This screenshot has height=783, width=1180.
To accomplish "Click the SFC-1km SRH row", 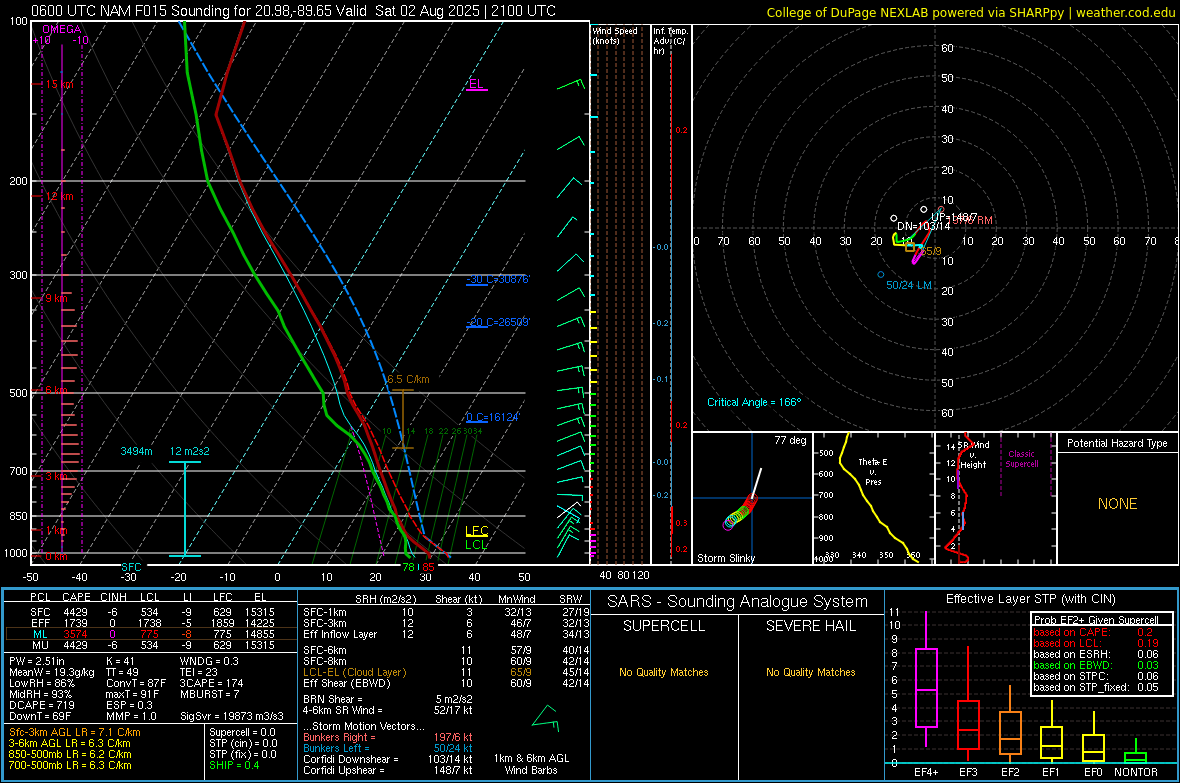I will [x=446, y=612].
